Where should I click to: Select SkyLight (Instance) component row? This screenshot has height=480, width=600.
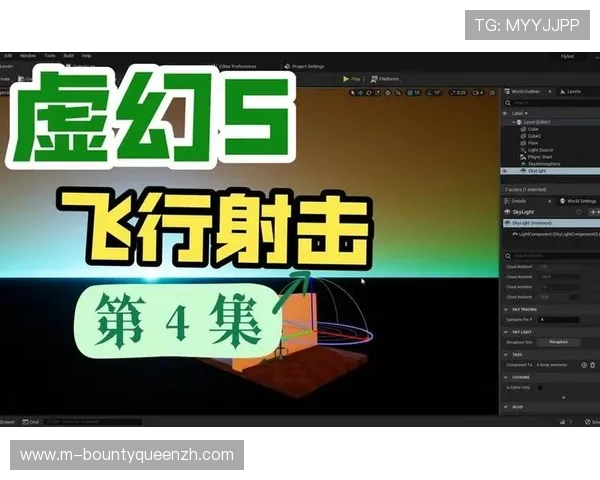(x=551, y=223)
